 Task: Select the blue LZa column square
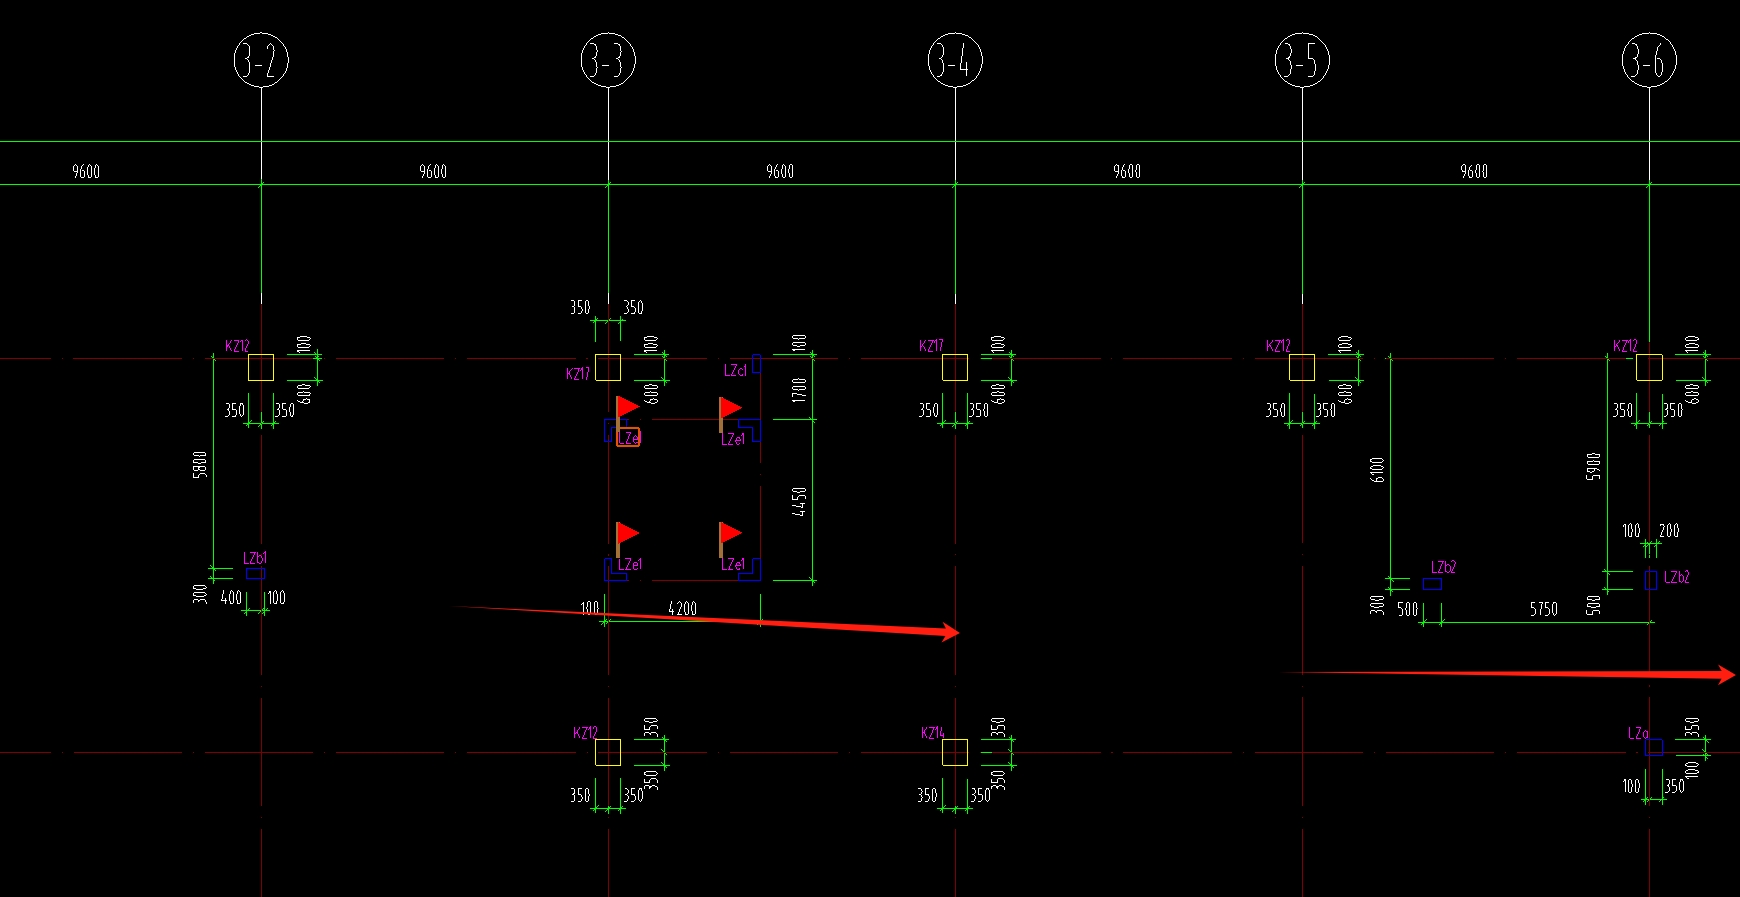(1654, 746)
